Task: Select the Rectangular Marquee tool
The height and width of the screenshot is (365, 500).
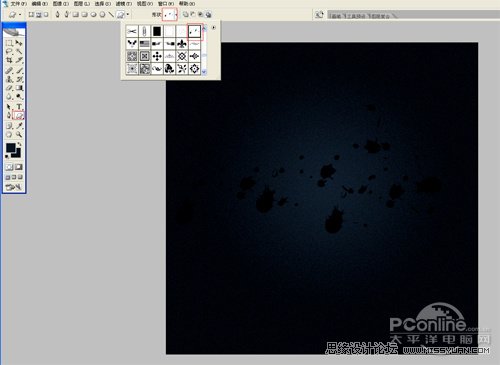Action: pos(9,43)
